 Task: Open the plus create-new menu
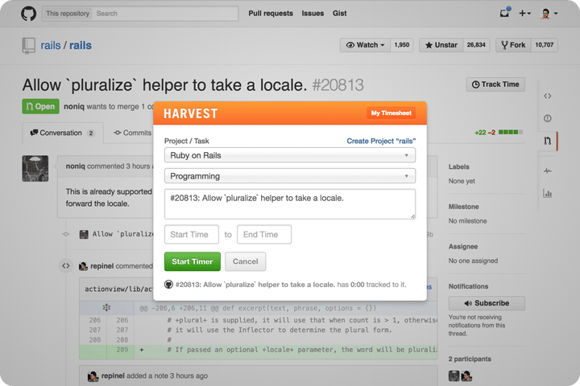coord(525,13)
